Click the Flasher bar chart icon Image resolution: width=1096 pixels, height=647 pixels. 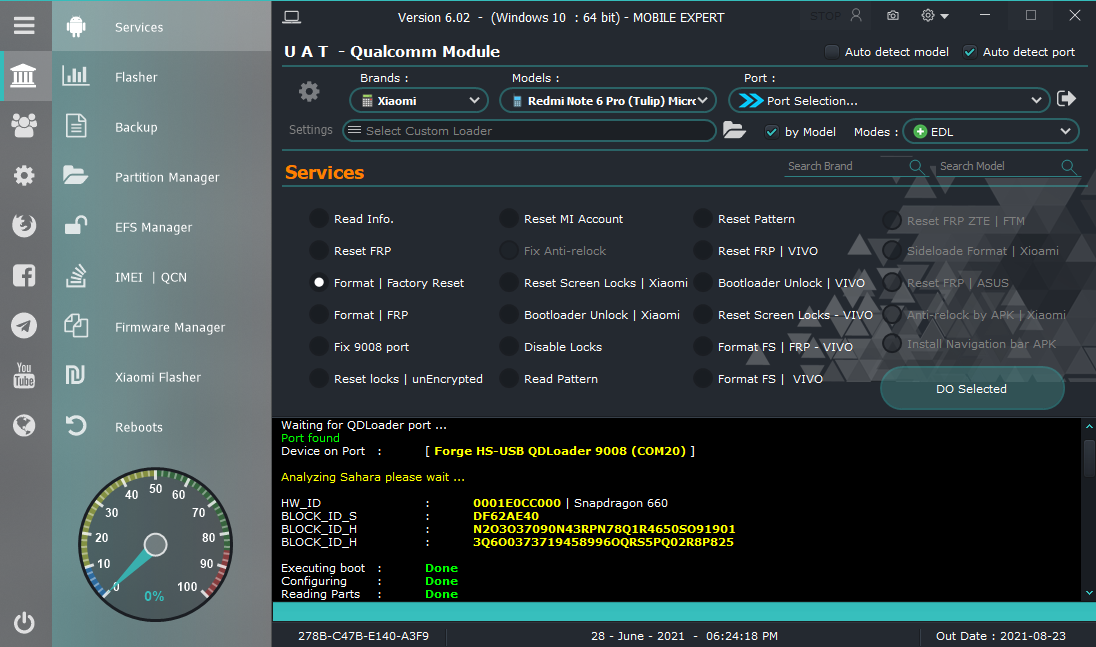75,75
